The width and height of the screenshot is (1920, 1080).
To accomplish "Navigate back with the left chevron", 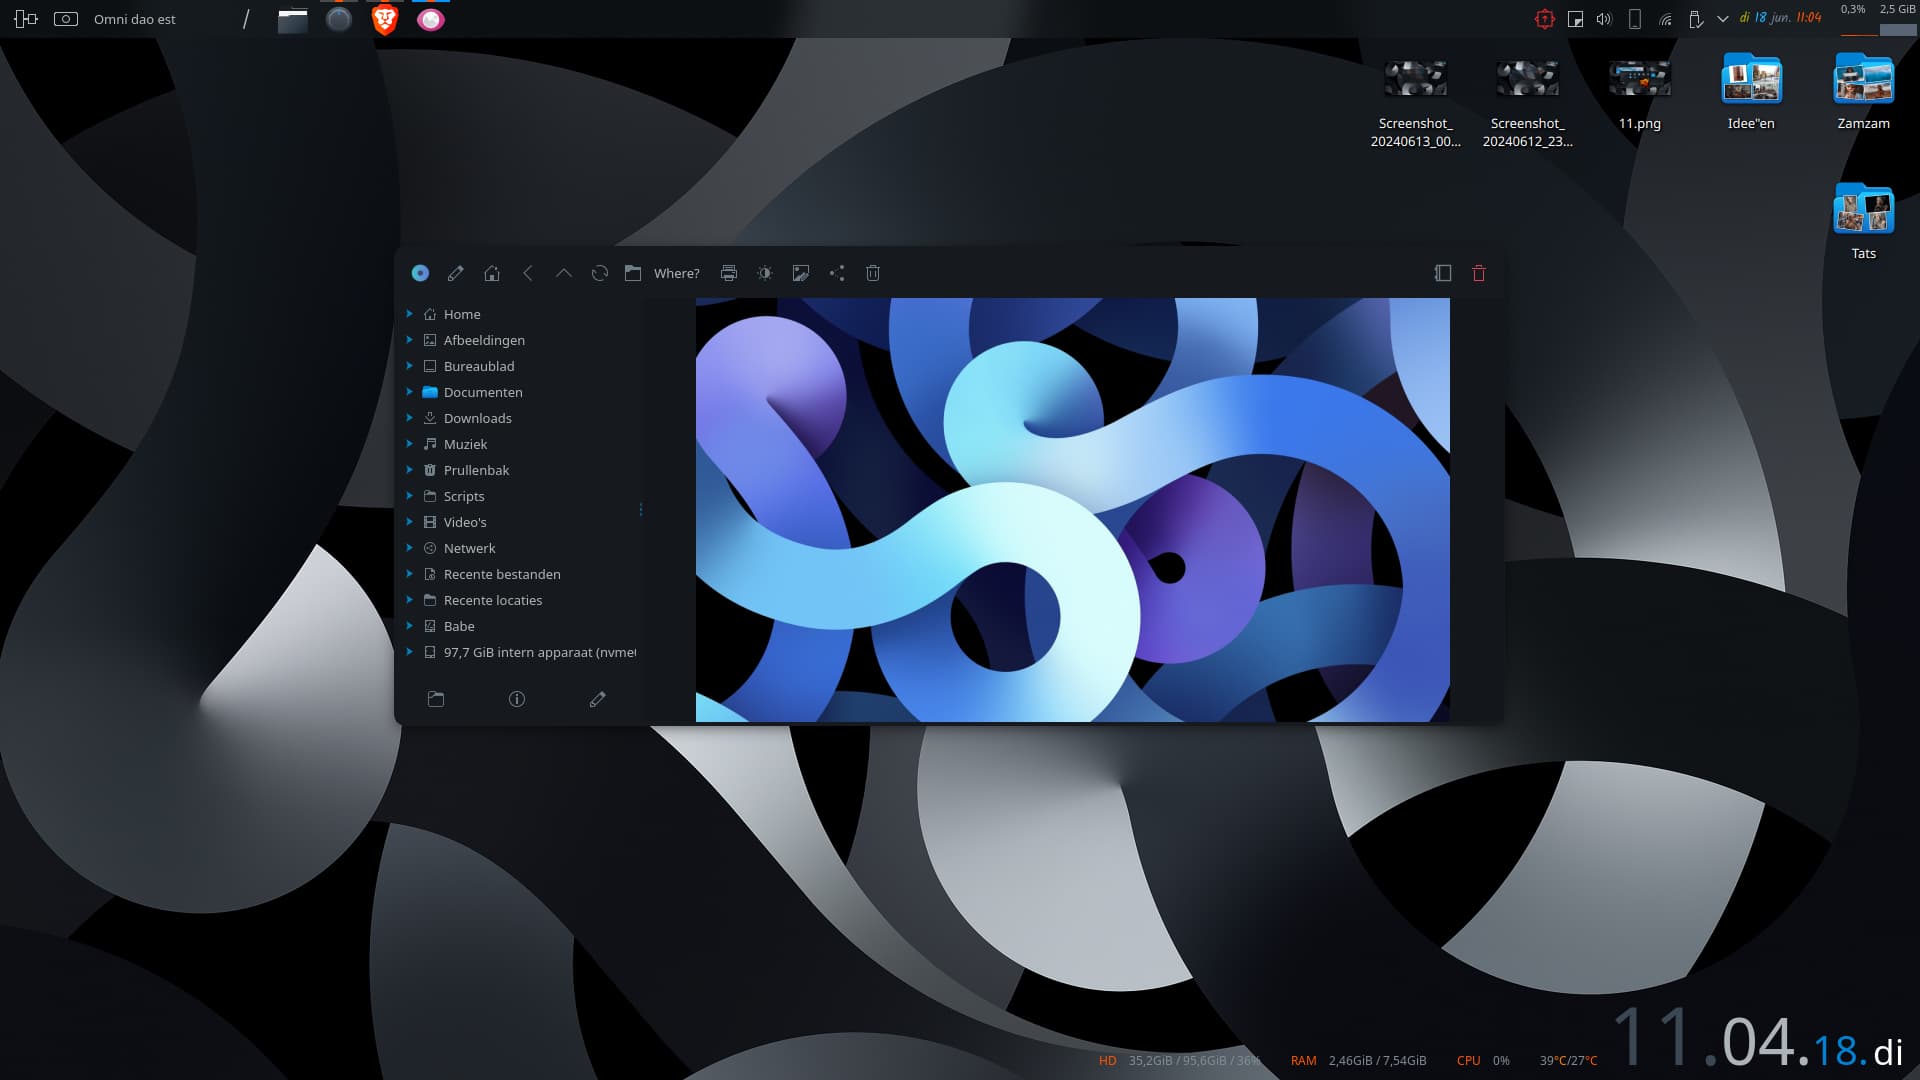I will pos(528,273).
